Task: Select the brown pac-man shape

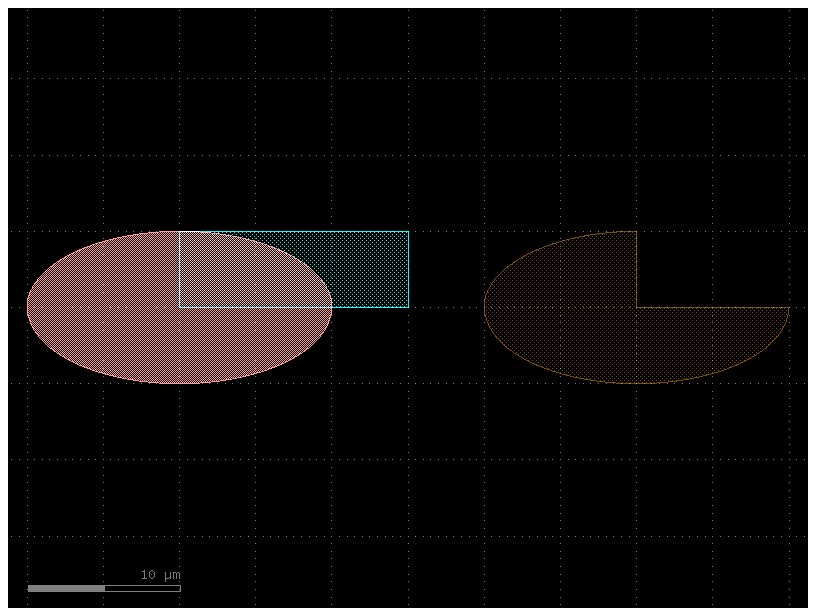Action: tap(570, 330)
